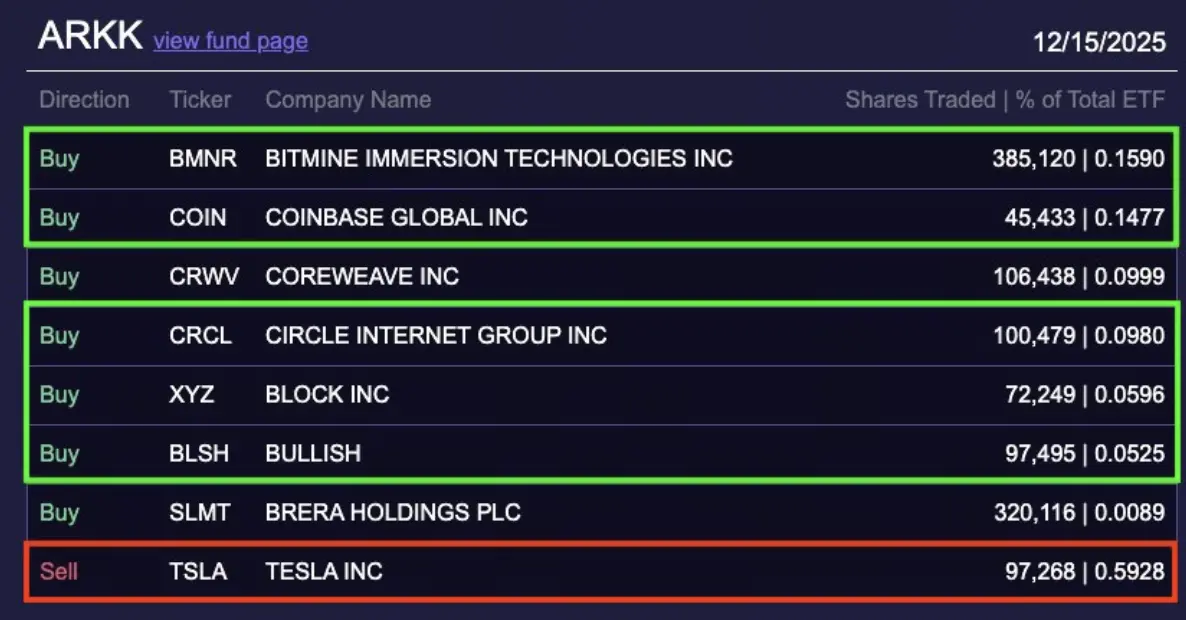Select the COIN ticker symbol
This screenshot has height=620, width=1186.
click(x=197, y=217)
